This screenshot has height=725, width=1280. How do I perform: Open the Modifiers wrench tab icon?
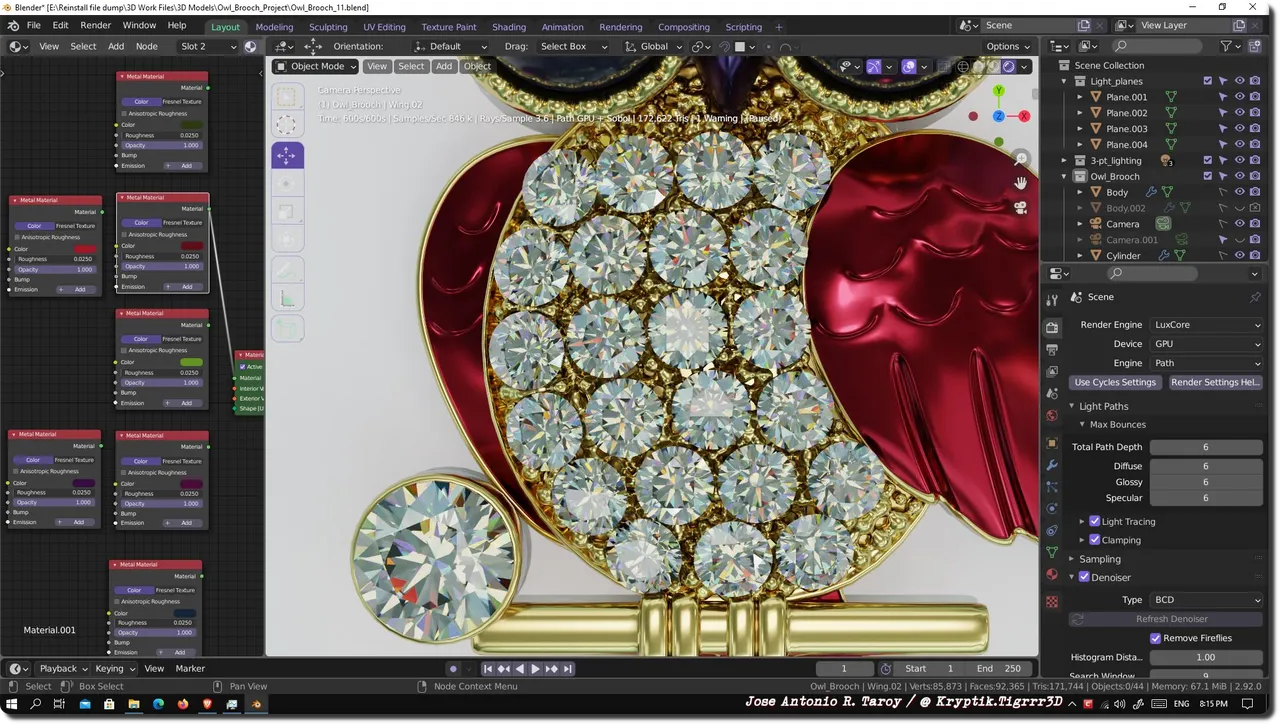[1052, 465]
